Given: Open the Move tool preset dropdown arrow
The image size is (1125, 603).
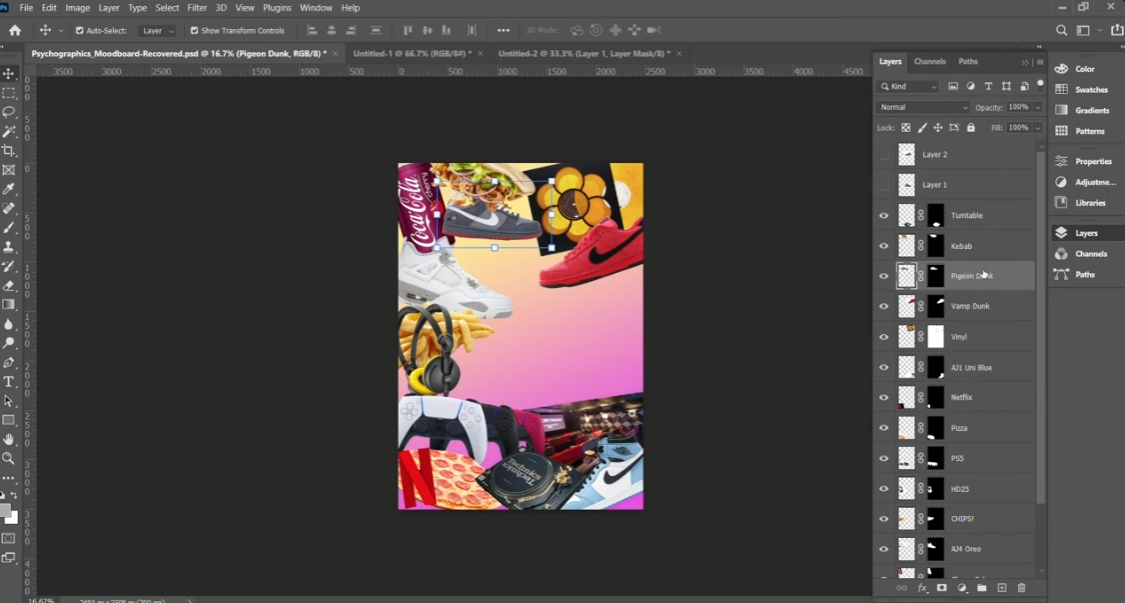Looking at the screenshot, I should [61, 31].
